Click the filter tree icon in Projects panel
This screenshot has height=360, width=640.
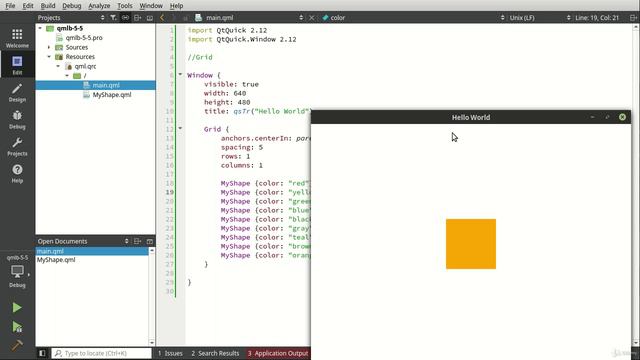(x=113, y=18)
